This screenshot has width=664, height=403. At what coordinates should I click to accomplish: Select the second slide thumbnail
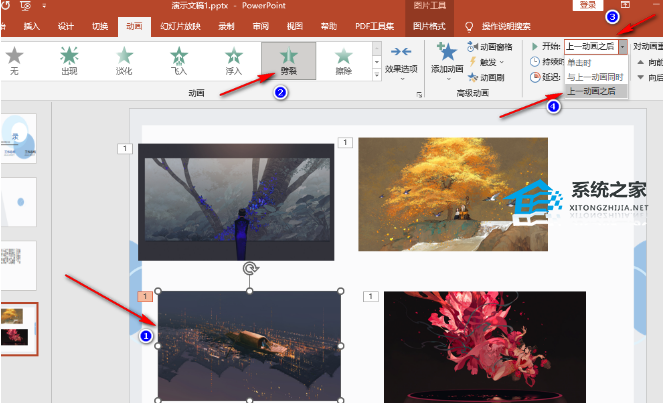click(x=19, y=202)
